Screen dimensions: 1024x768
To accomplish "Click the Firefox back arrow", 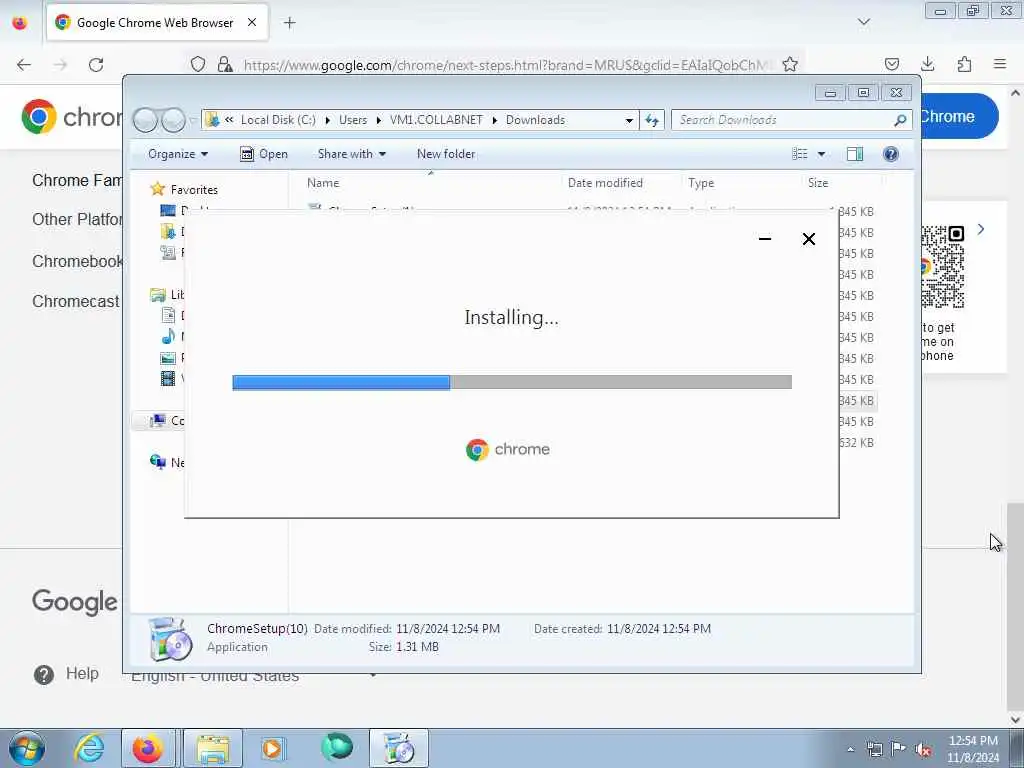I will point(24,64).
